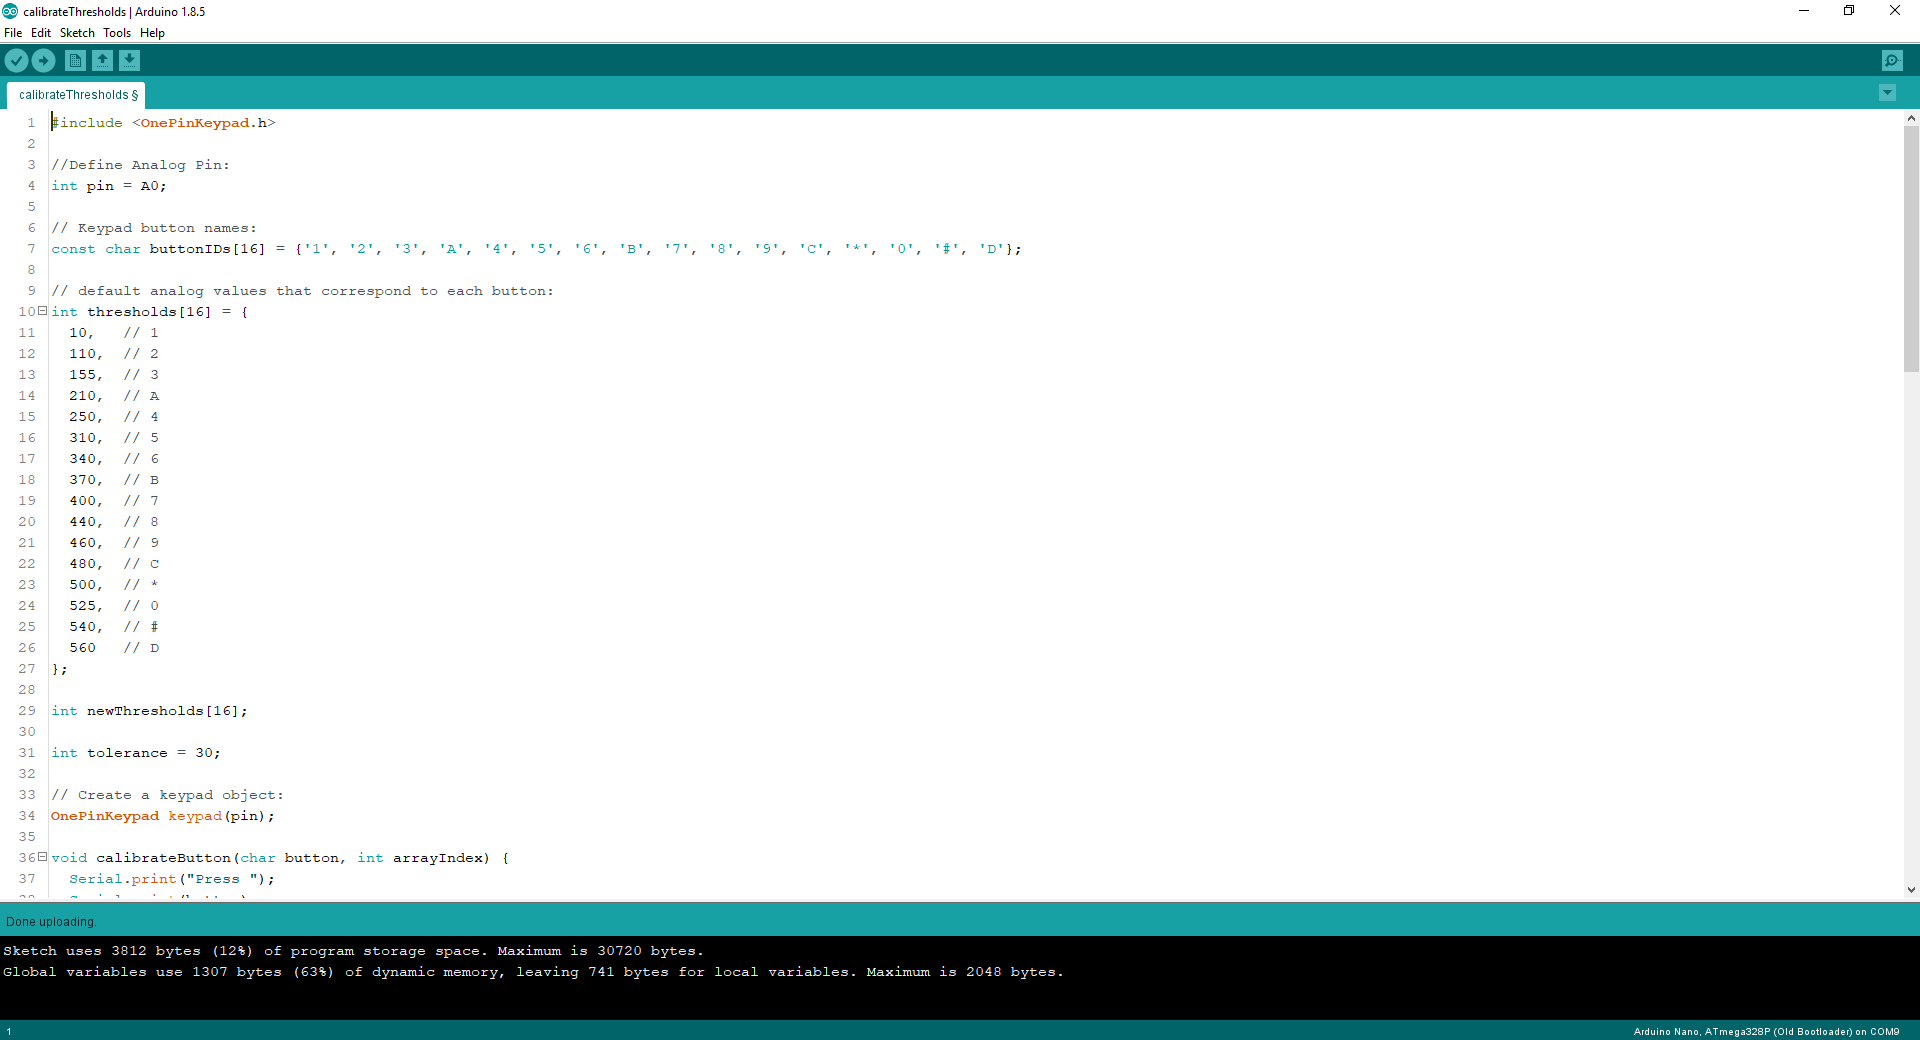Click the 'void calibrateButton' function signature
Screen dimensions: 1920x1040
[280, 858]
